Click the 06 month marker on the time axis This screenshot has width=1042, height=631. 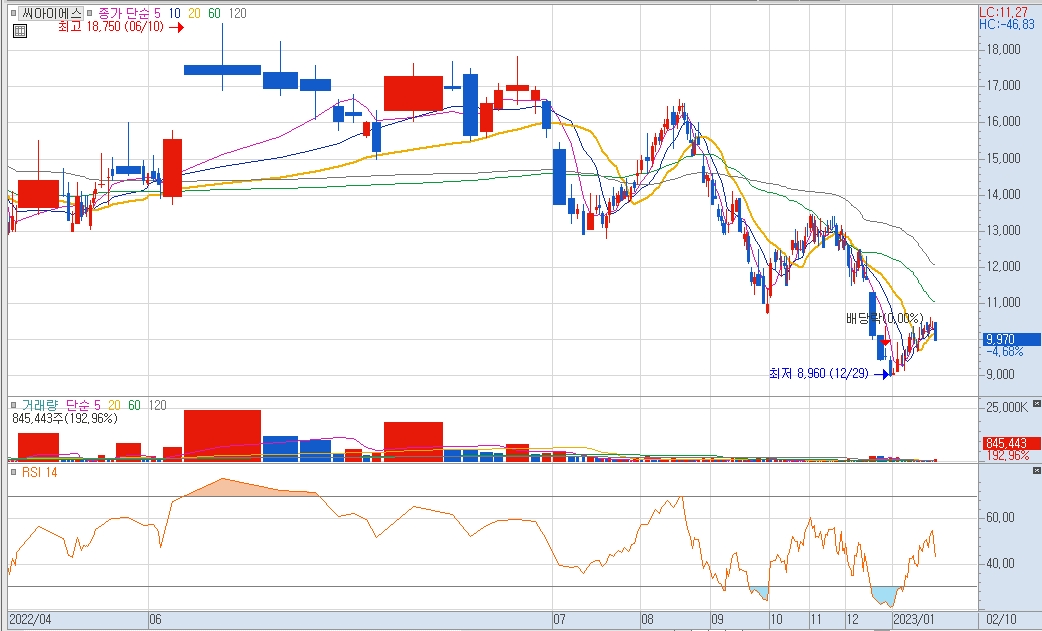point(155,620)
